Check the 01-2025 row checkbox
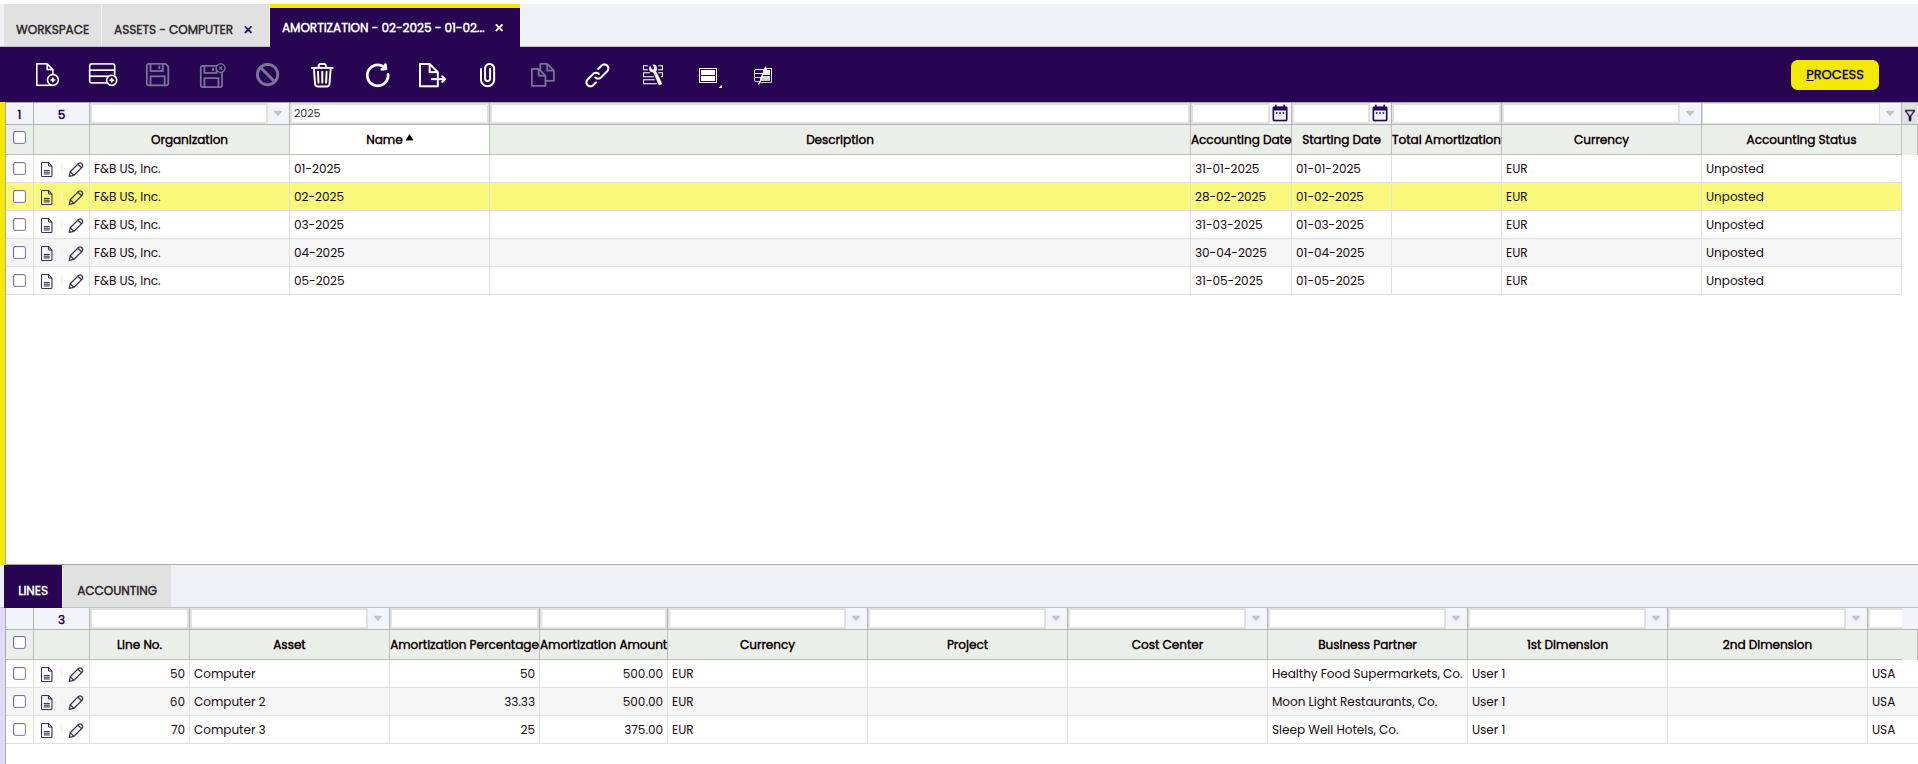 (19, 169)
